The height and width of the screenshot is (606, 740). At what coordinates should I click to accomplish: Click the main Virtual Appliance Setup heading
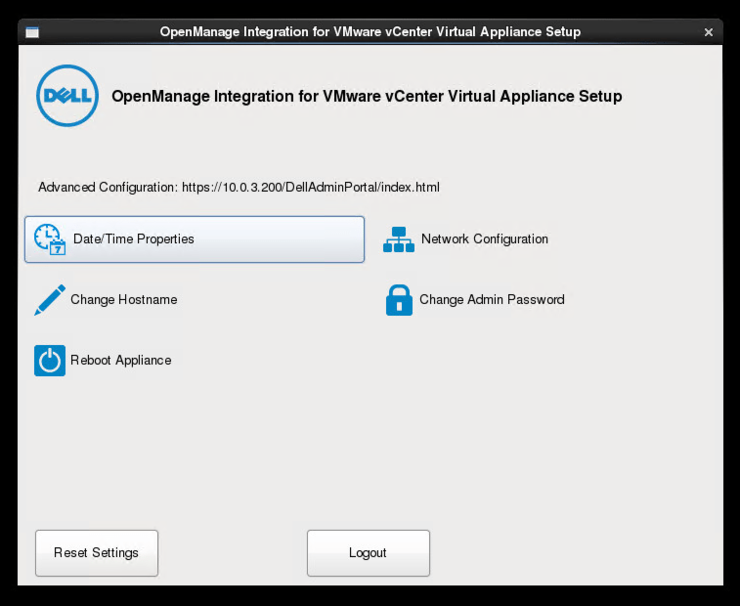[367, 96]
